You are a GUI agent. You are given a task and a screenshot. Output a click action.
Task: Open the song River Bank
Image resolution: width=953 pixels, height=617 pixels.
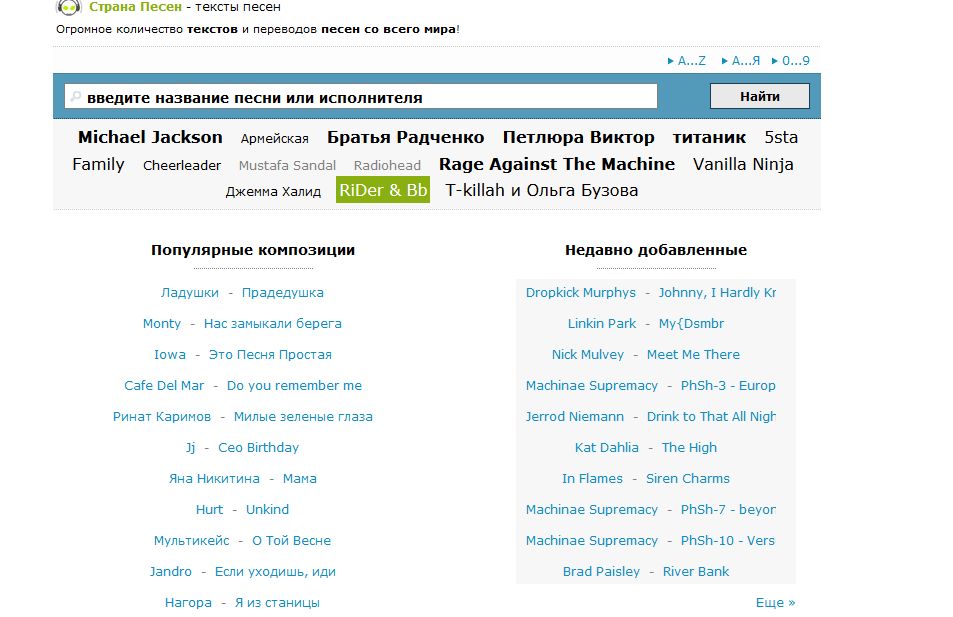[696, 571]
